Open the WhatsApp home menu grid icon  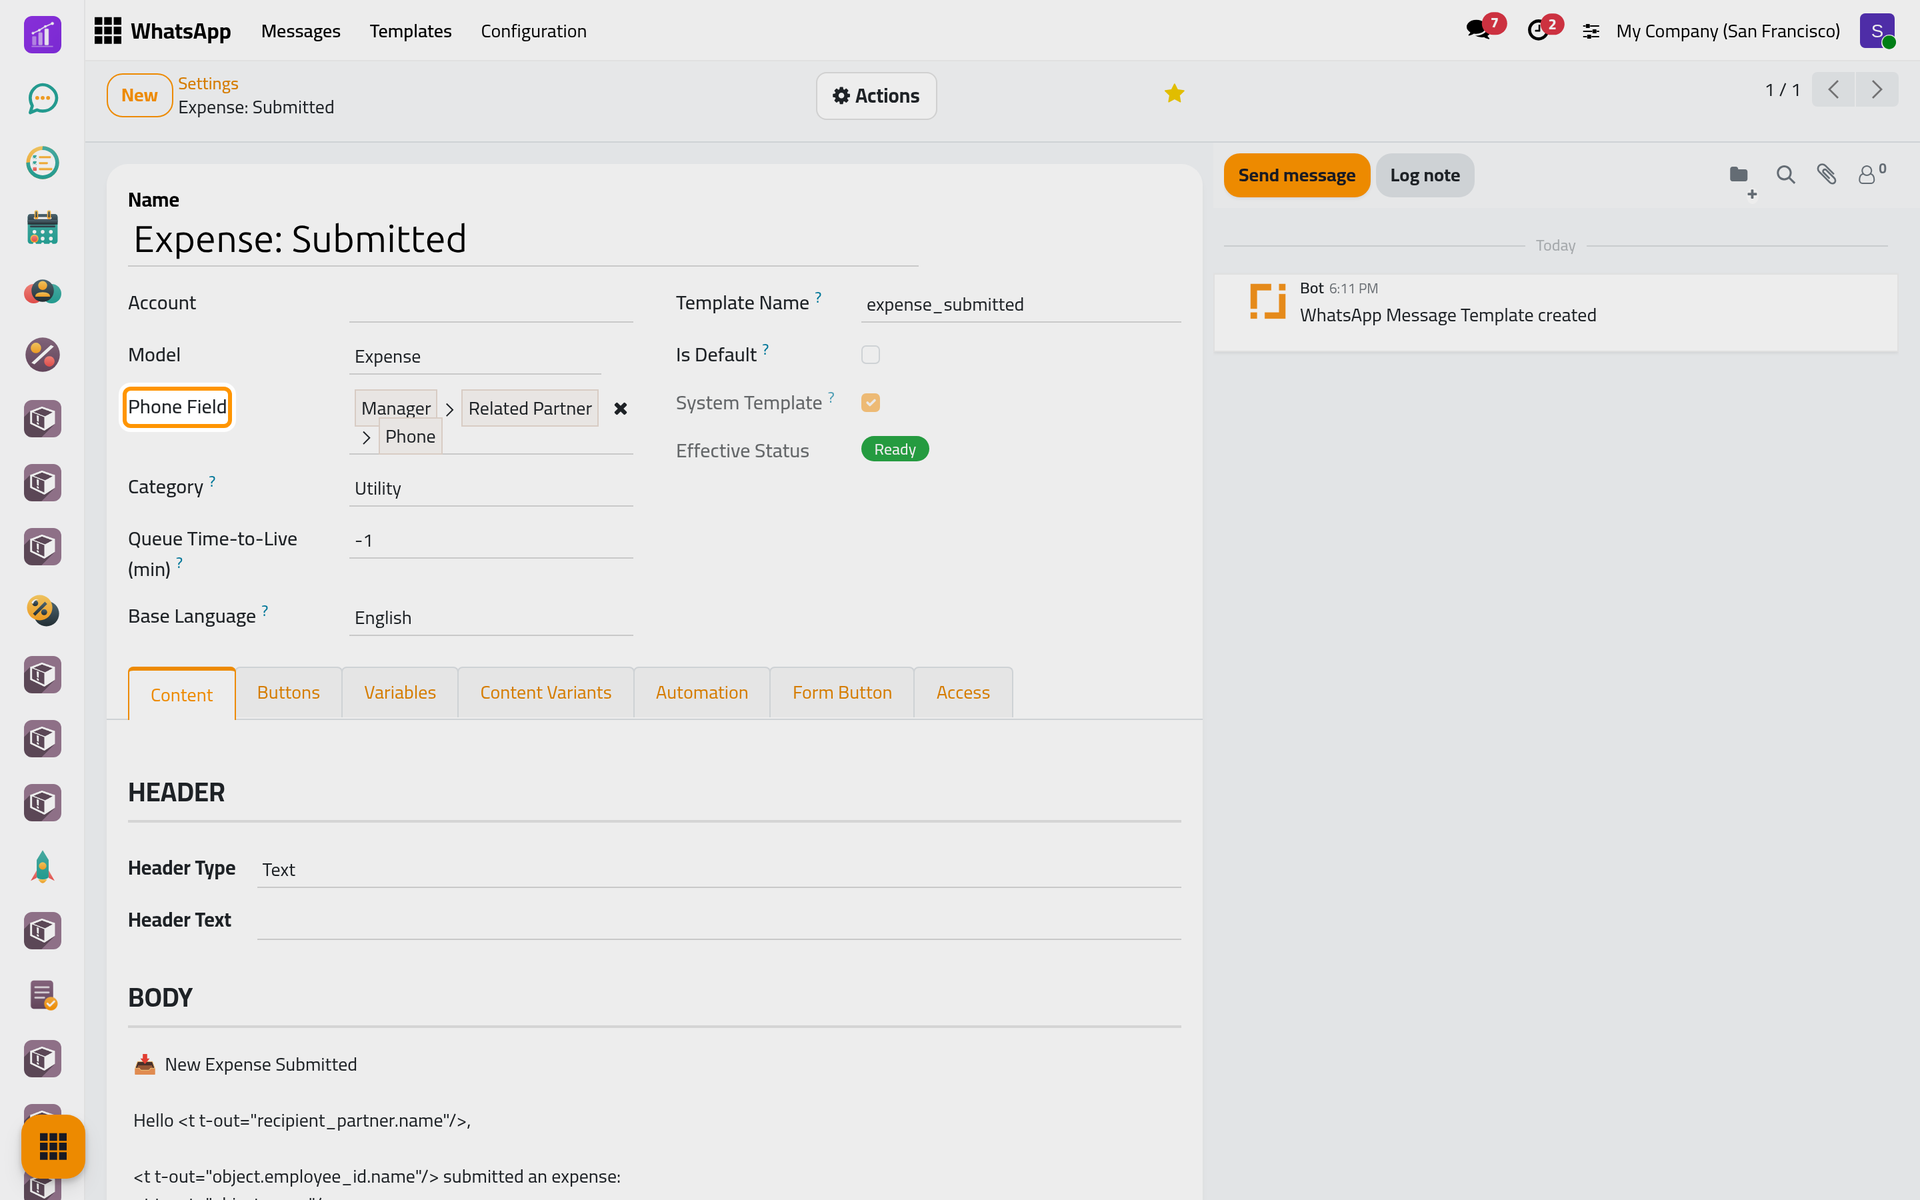[x=108, y=31]
